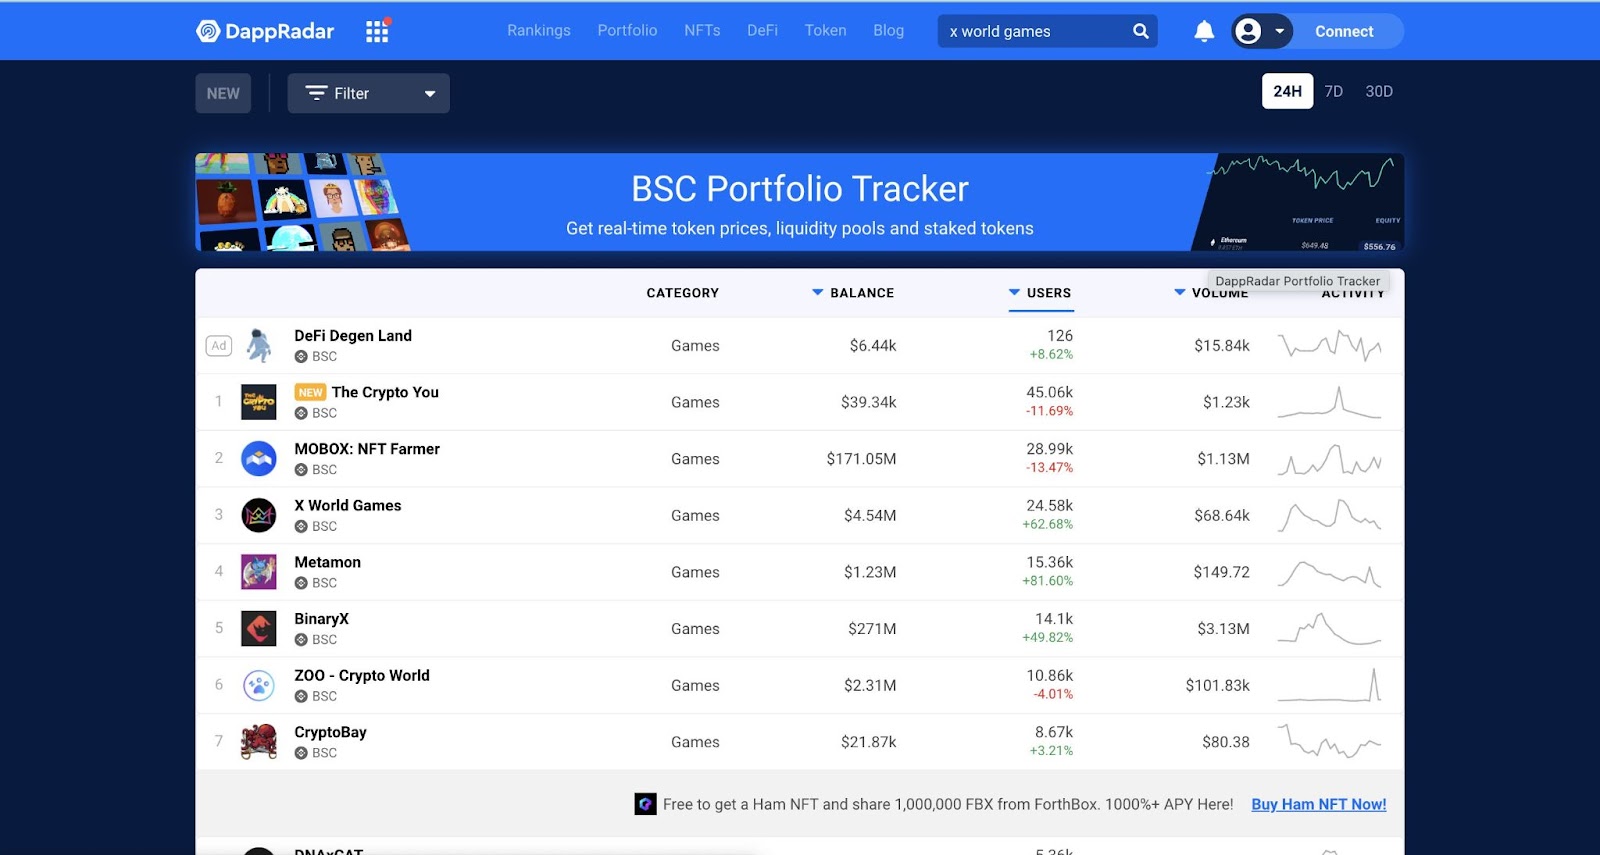Click the NEW badge on The Crypto You
The width and height of the screenshot is (1600, 855).
(x=310, y=393)
